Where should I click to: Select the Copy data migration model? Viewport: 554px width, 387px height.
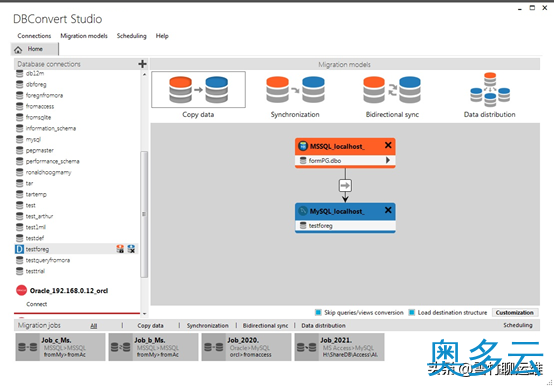198,90
